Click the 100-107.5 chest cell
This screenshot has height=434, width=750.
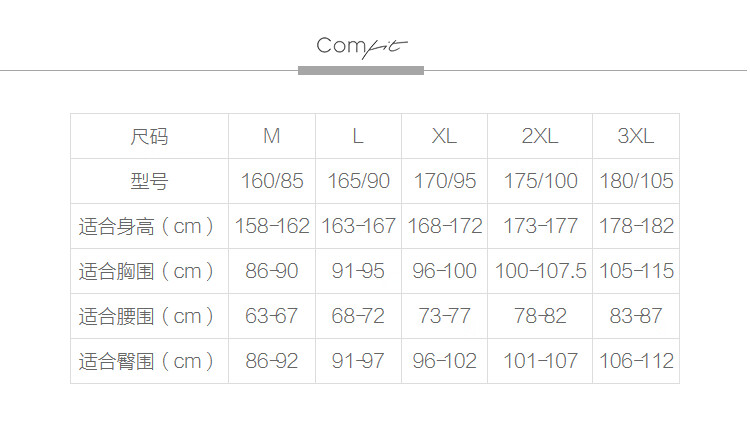(x=540, y=271)
